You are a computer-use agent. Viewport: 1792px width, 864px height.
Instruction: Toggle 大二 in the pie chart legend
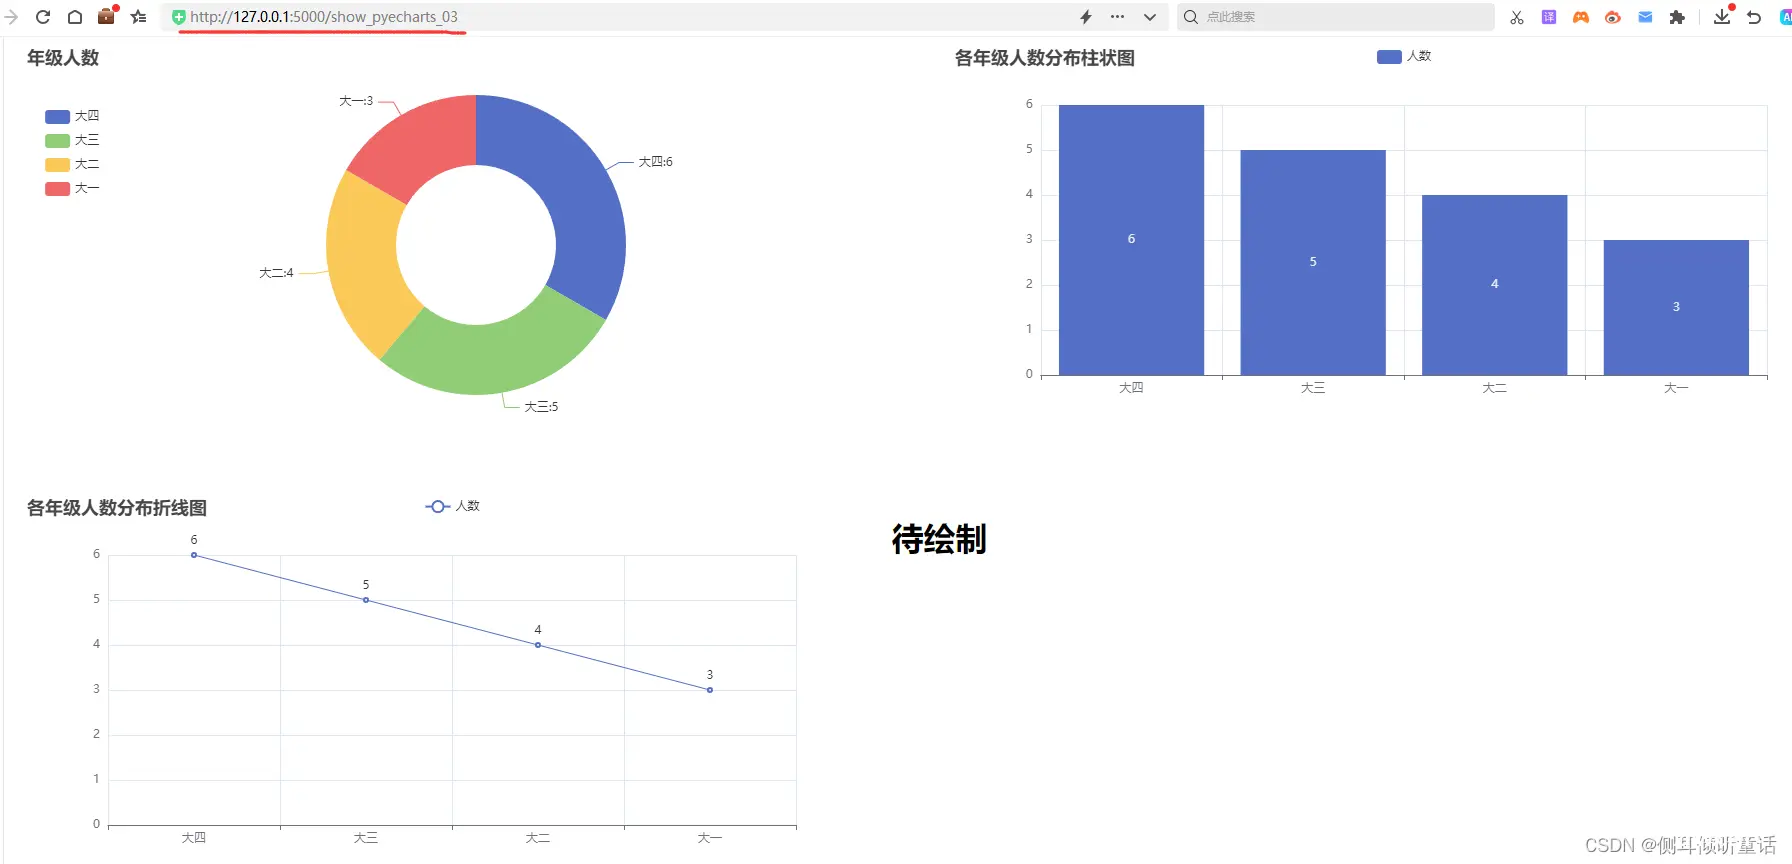click(x=72, y=164)
